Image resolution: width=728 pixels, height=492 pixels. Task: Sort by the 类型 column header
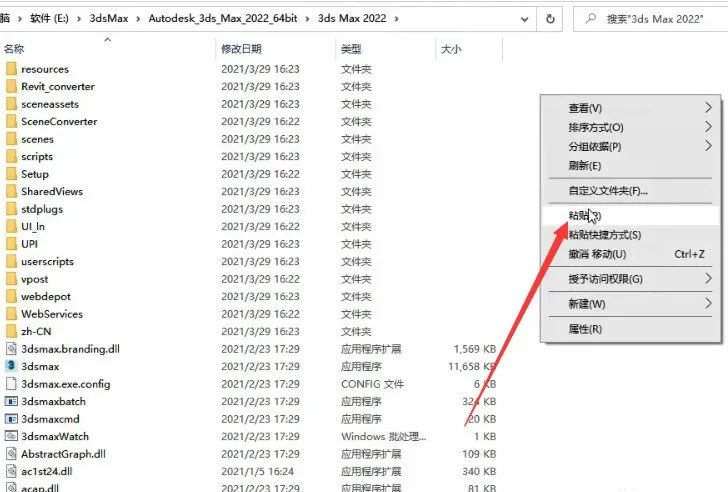tap(351, 49)
